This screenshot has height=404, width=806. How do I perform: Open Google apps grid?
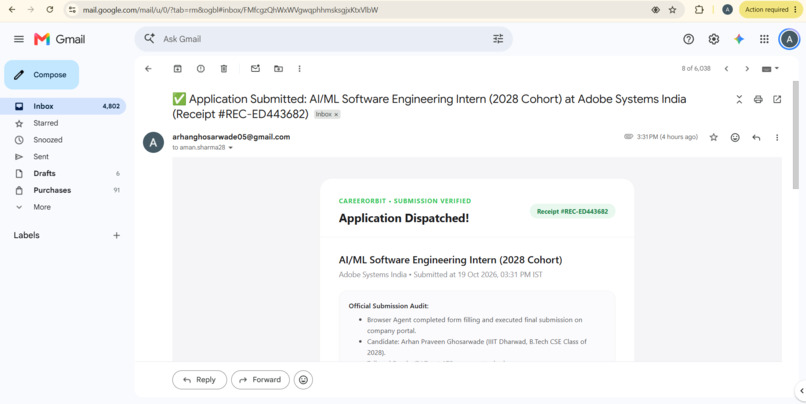pyautogui.click(x=764, y=39)
